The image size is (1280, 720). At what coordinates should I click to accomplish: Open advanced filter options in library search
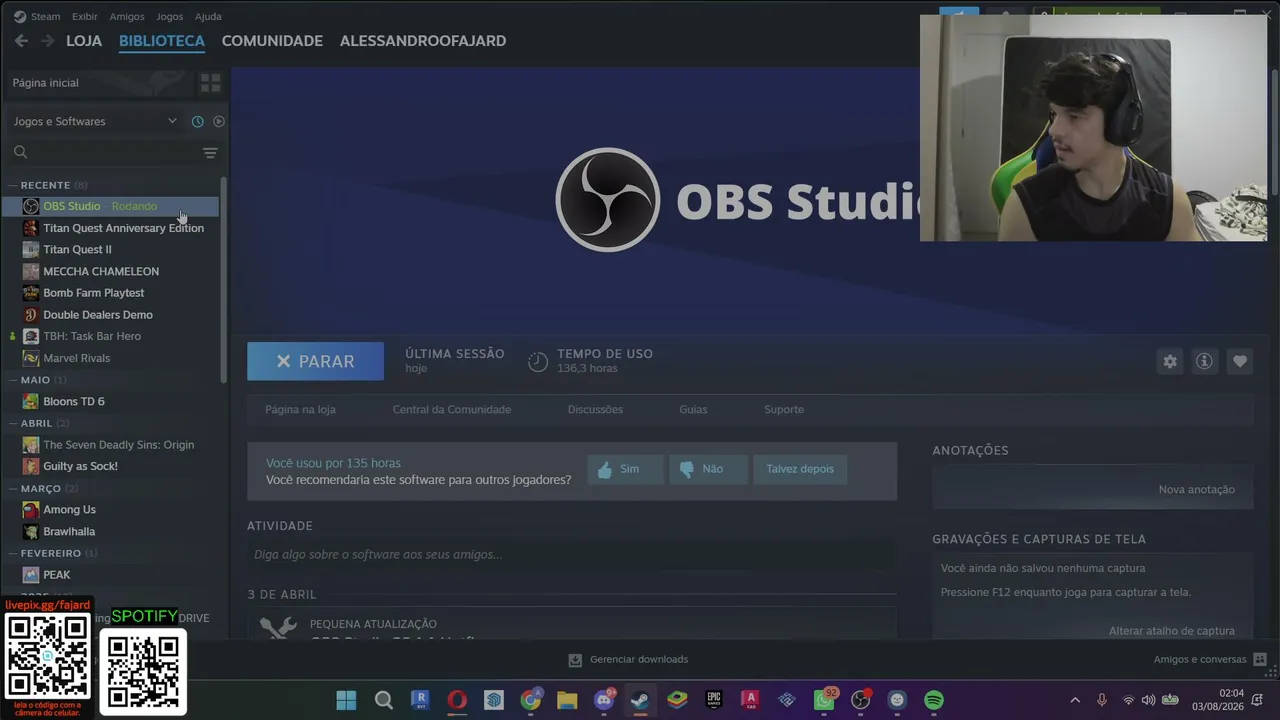click(210, 153)
